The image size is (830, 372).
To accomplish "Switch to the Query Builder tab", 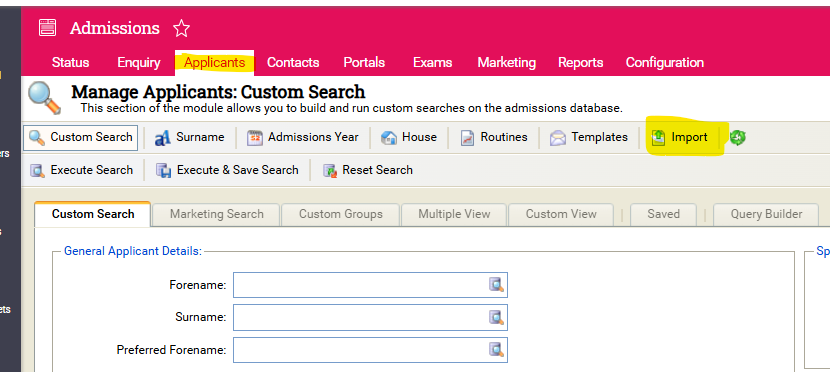I will coord(766,214).
